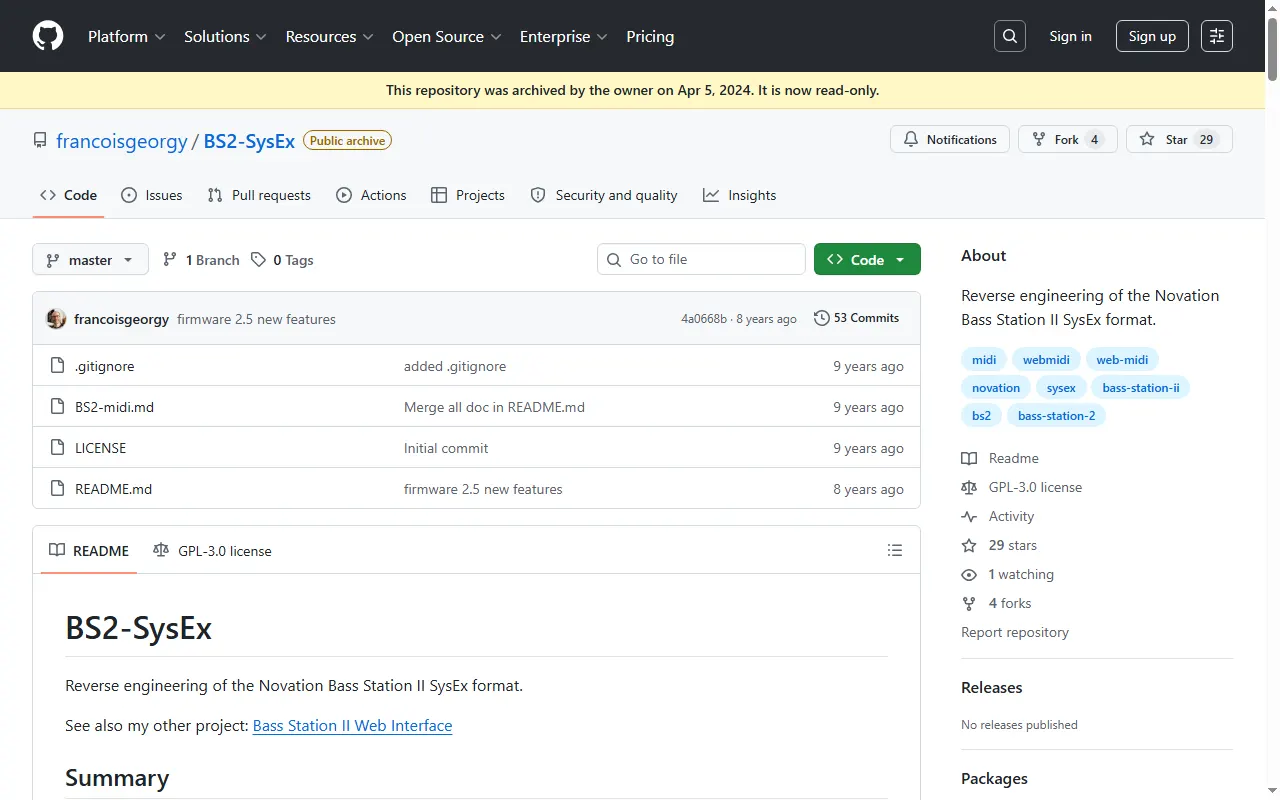Open the GitHub homepage logo
Viewport: 1280px width, 800px height.
(x=48, y=36)
